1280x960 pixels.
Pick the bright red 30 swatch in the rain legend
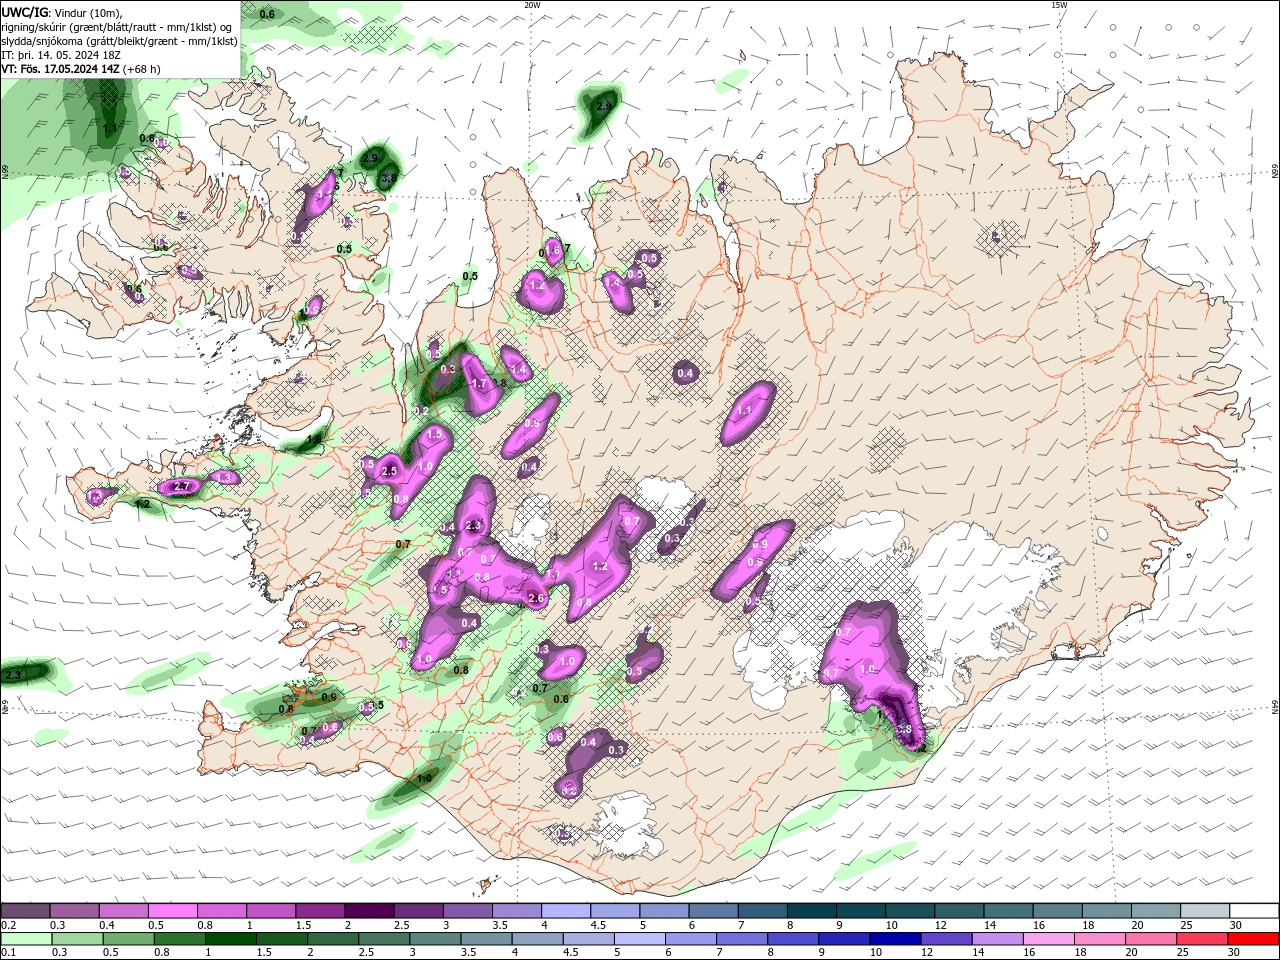(x=1253, y=939)
